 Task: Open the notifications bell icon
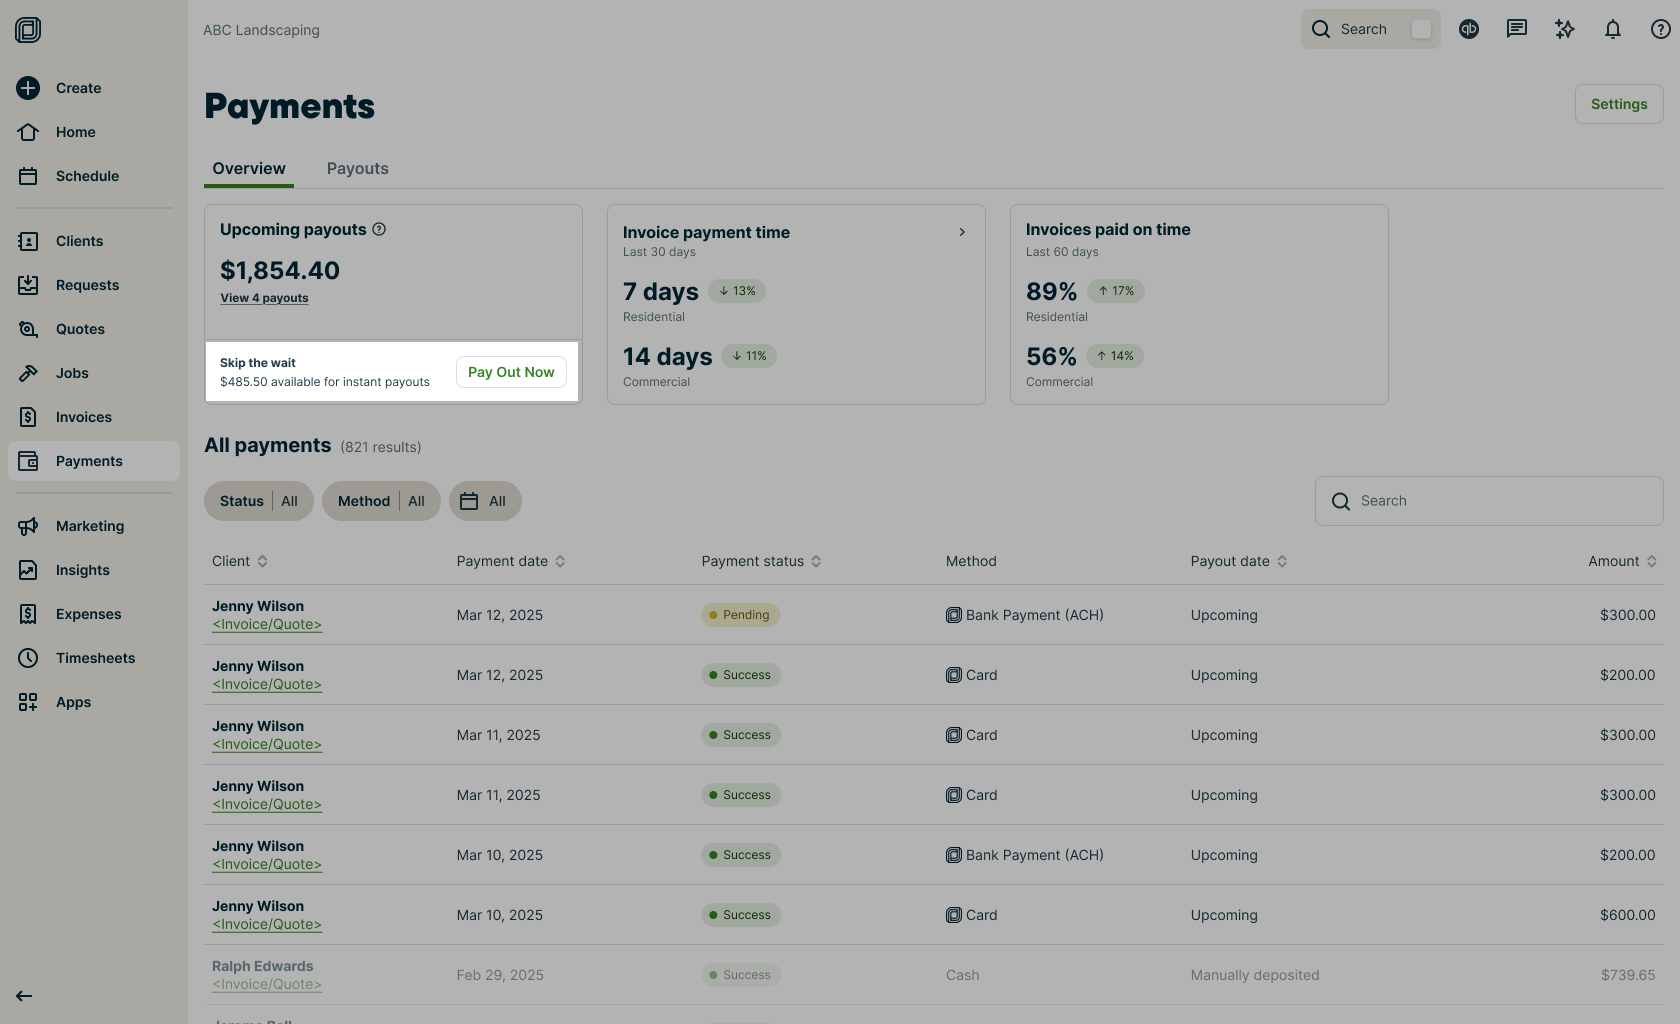pos(1613,29)
